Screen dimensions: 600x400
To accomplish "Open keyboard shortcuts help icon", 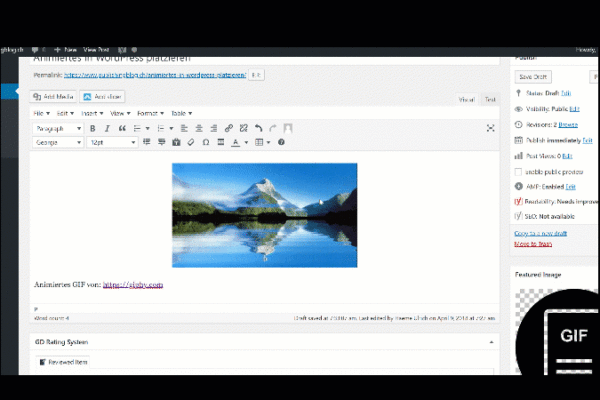I will 281,142.
